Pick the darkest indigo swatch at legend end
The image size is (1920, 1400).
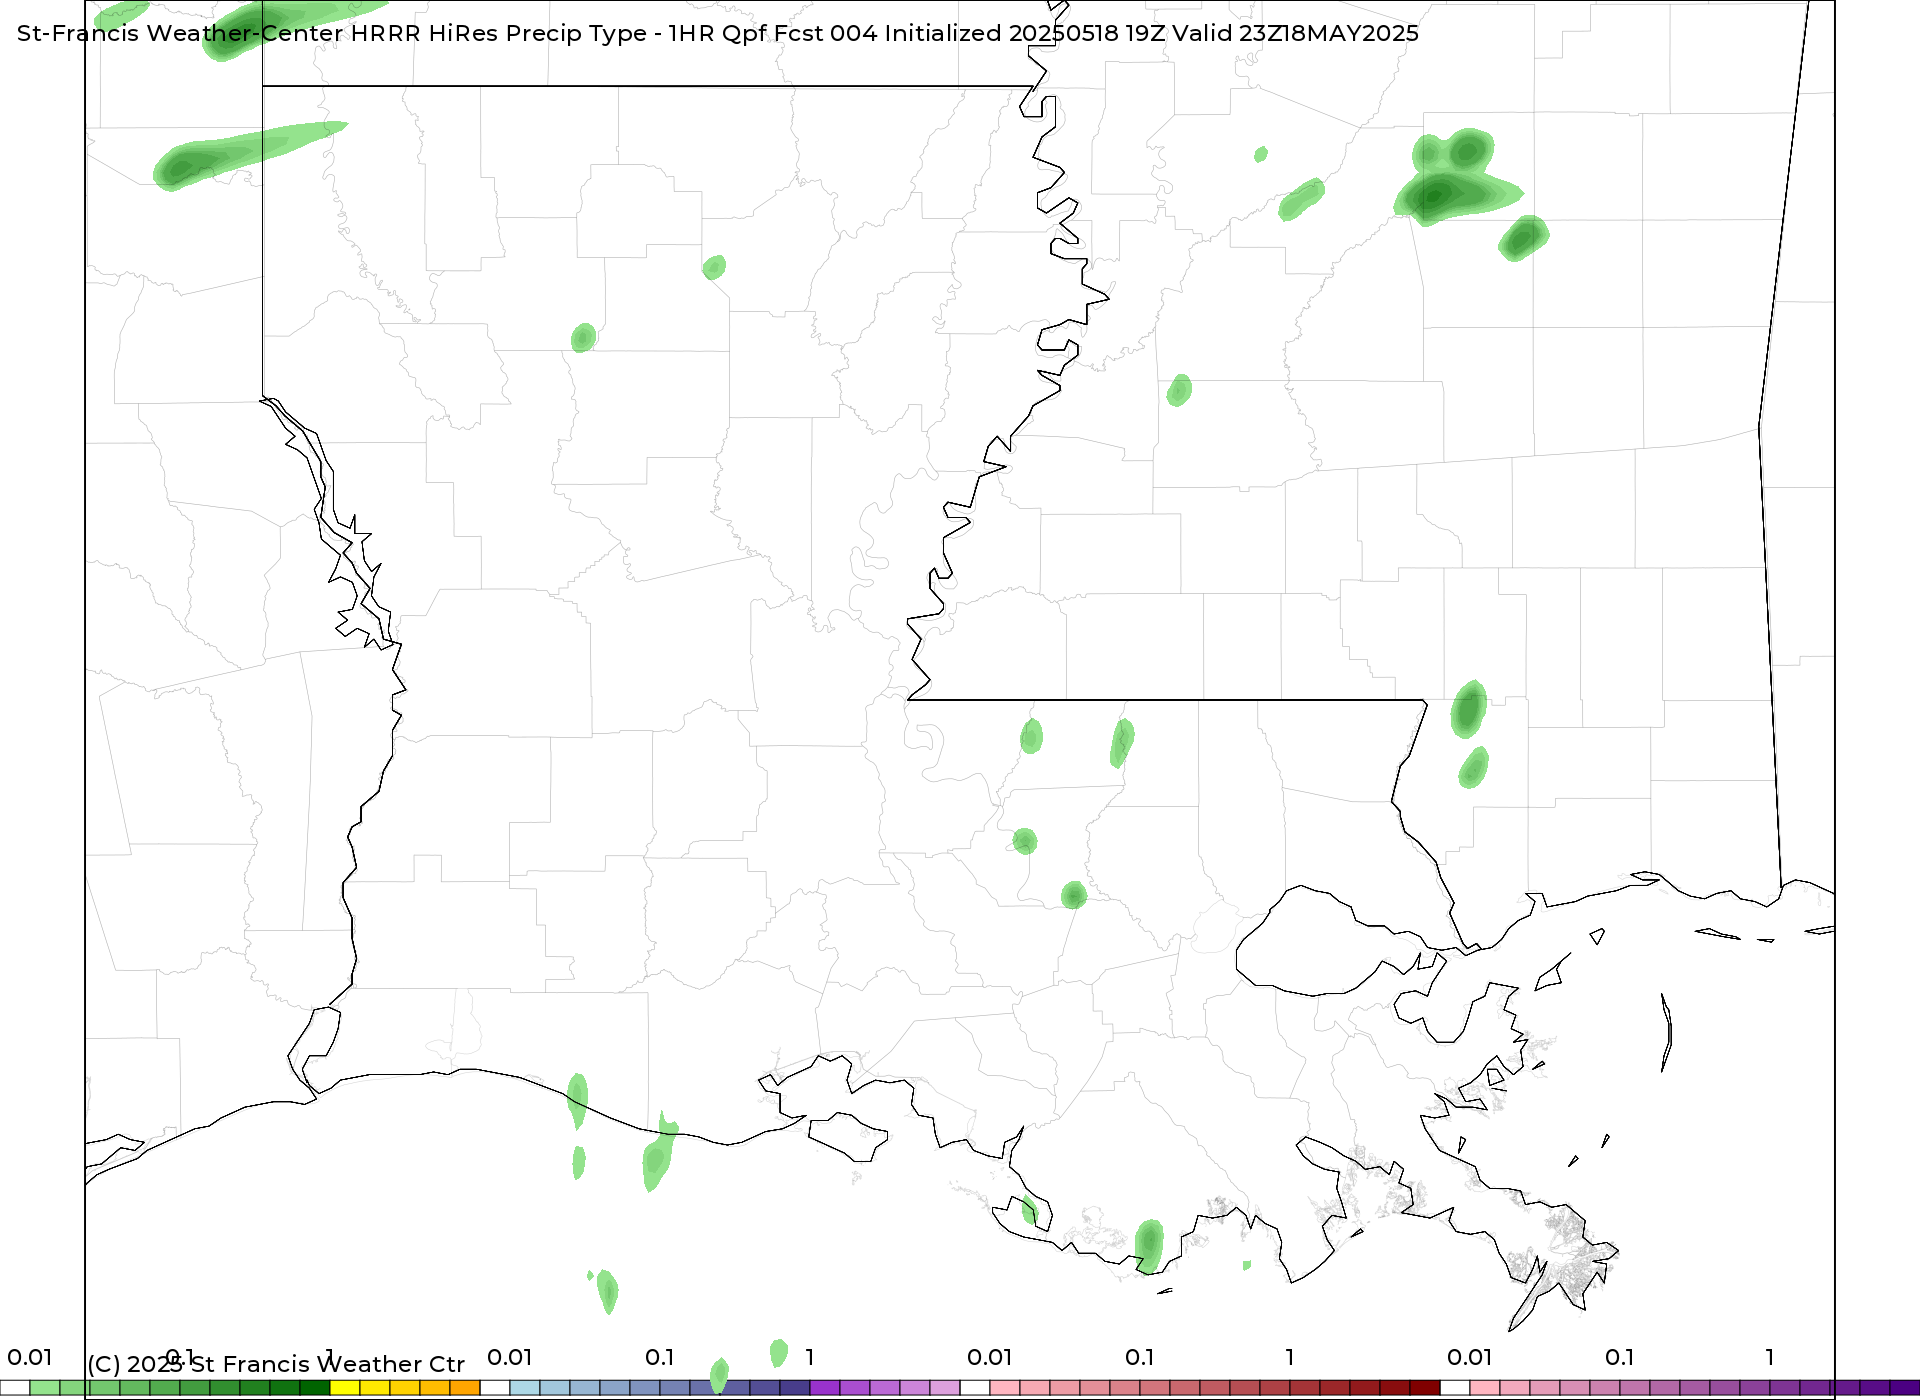1905,1388
